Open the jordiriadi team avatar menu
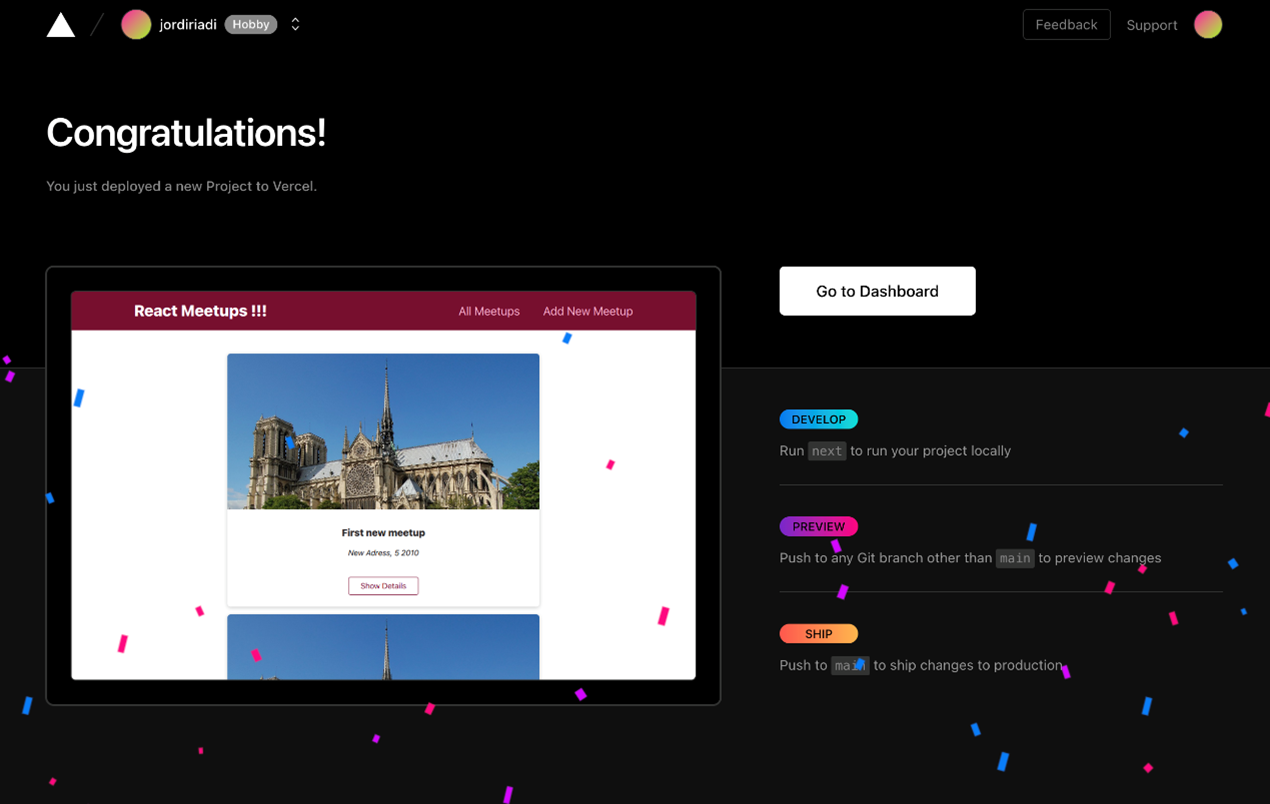This screenshot has width=1270, height=804. pos(136,24)
